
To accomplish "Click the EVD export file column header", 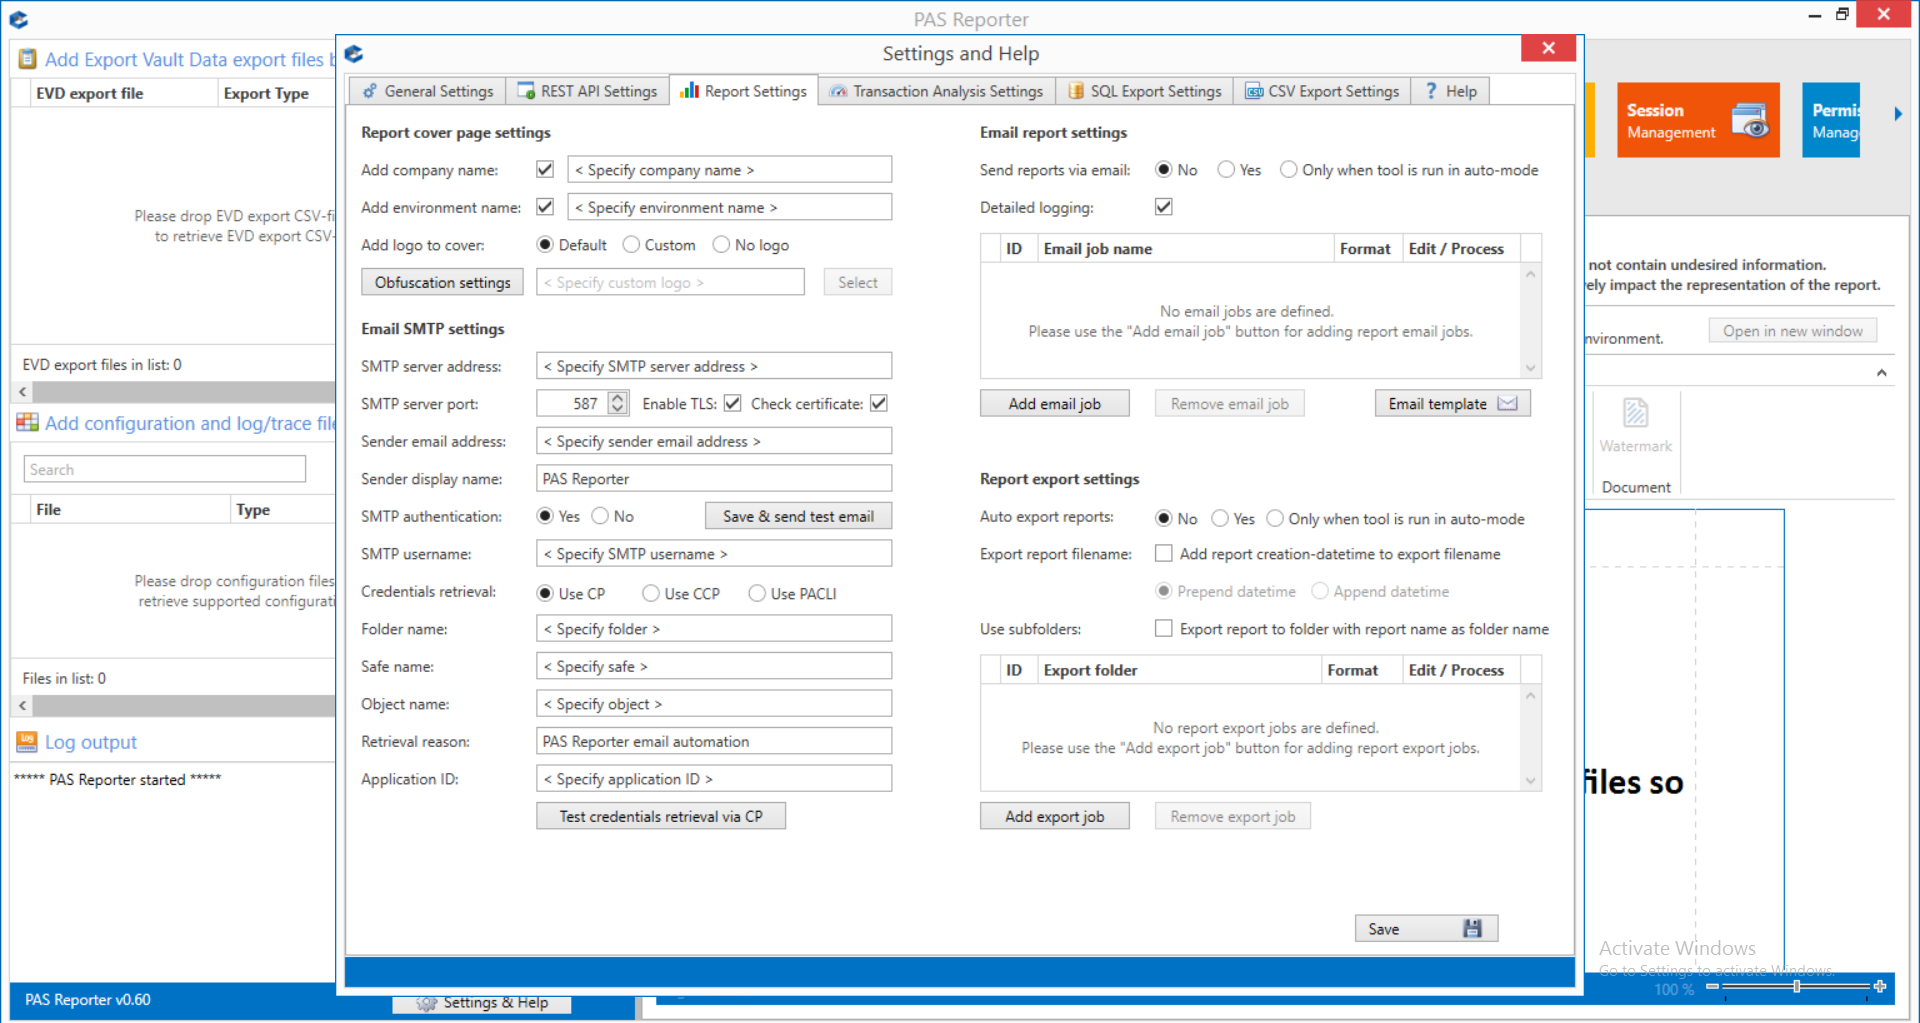I will [x=123, y=93].
